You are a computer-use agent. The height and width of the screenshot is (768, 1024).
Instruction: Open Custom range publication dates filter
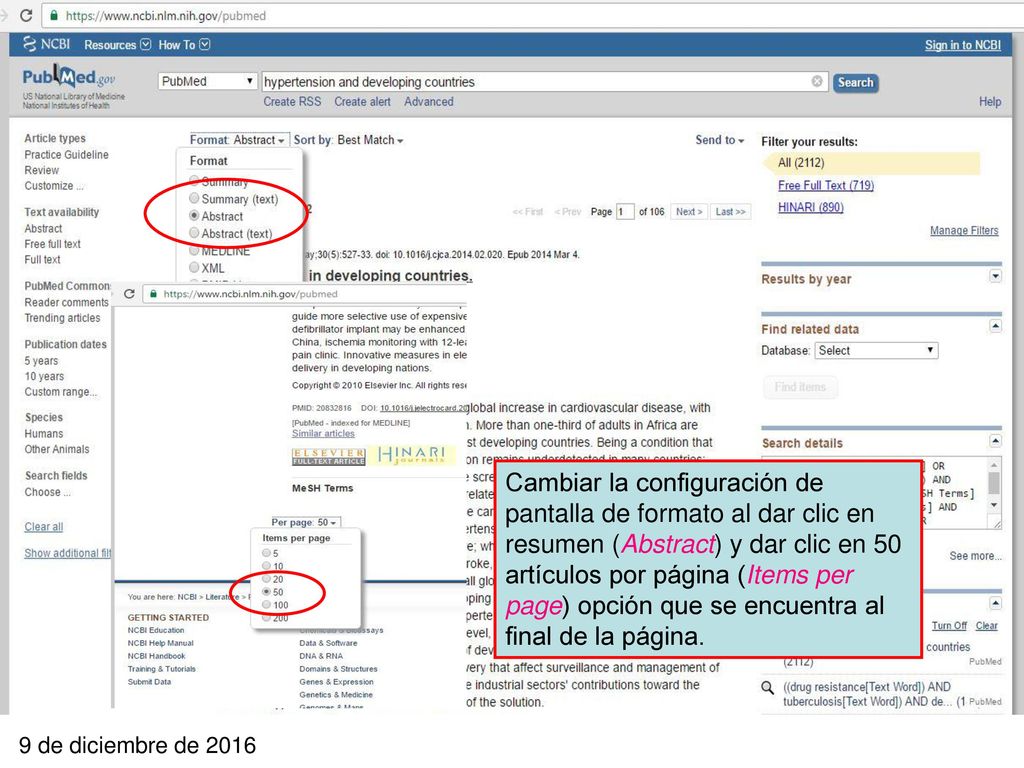(x=60, y=392)
